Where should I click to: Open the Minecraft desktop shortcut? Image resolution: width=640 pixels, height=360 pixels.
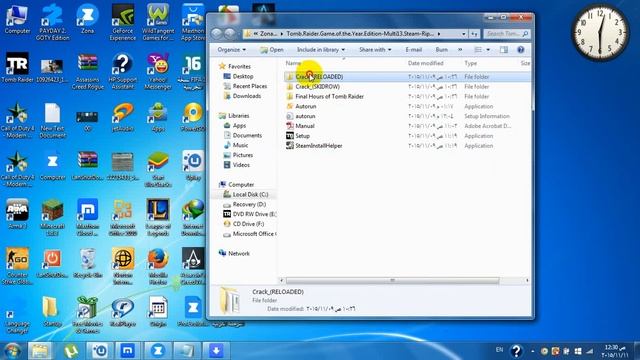53,218
